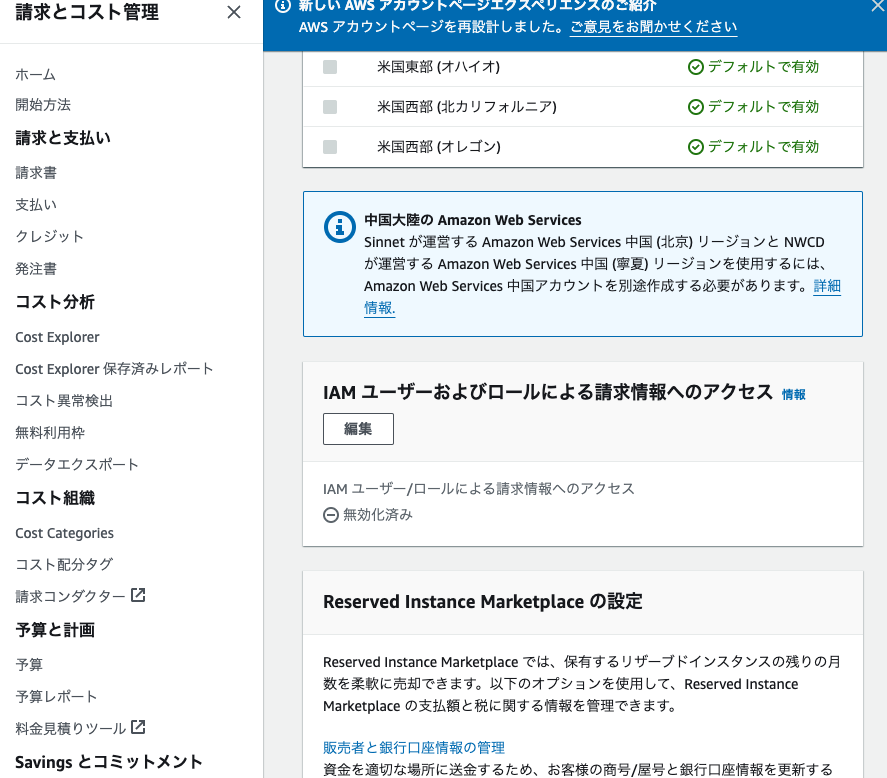887x778 pixels.
Task: Open Cost Categories in the sidebar
Action: [64, 533]
